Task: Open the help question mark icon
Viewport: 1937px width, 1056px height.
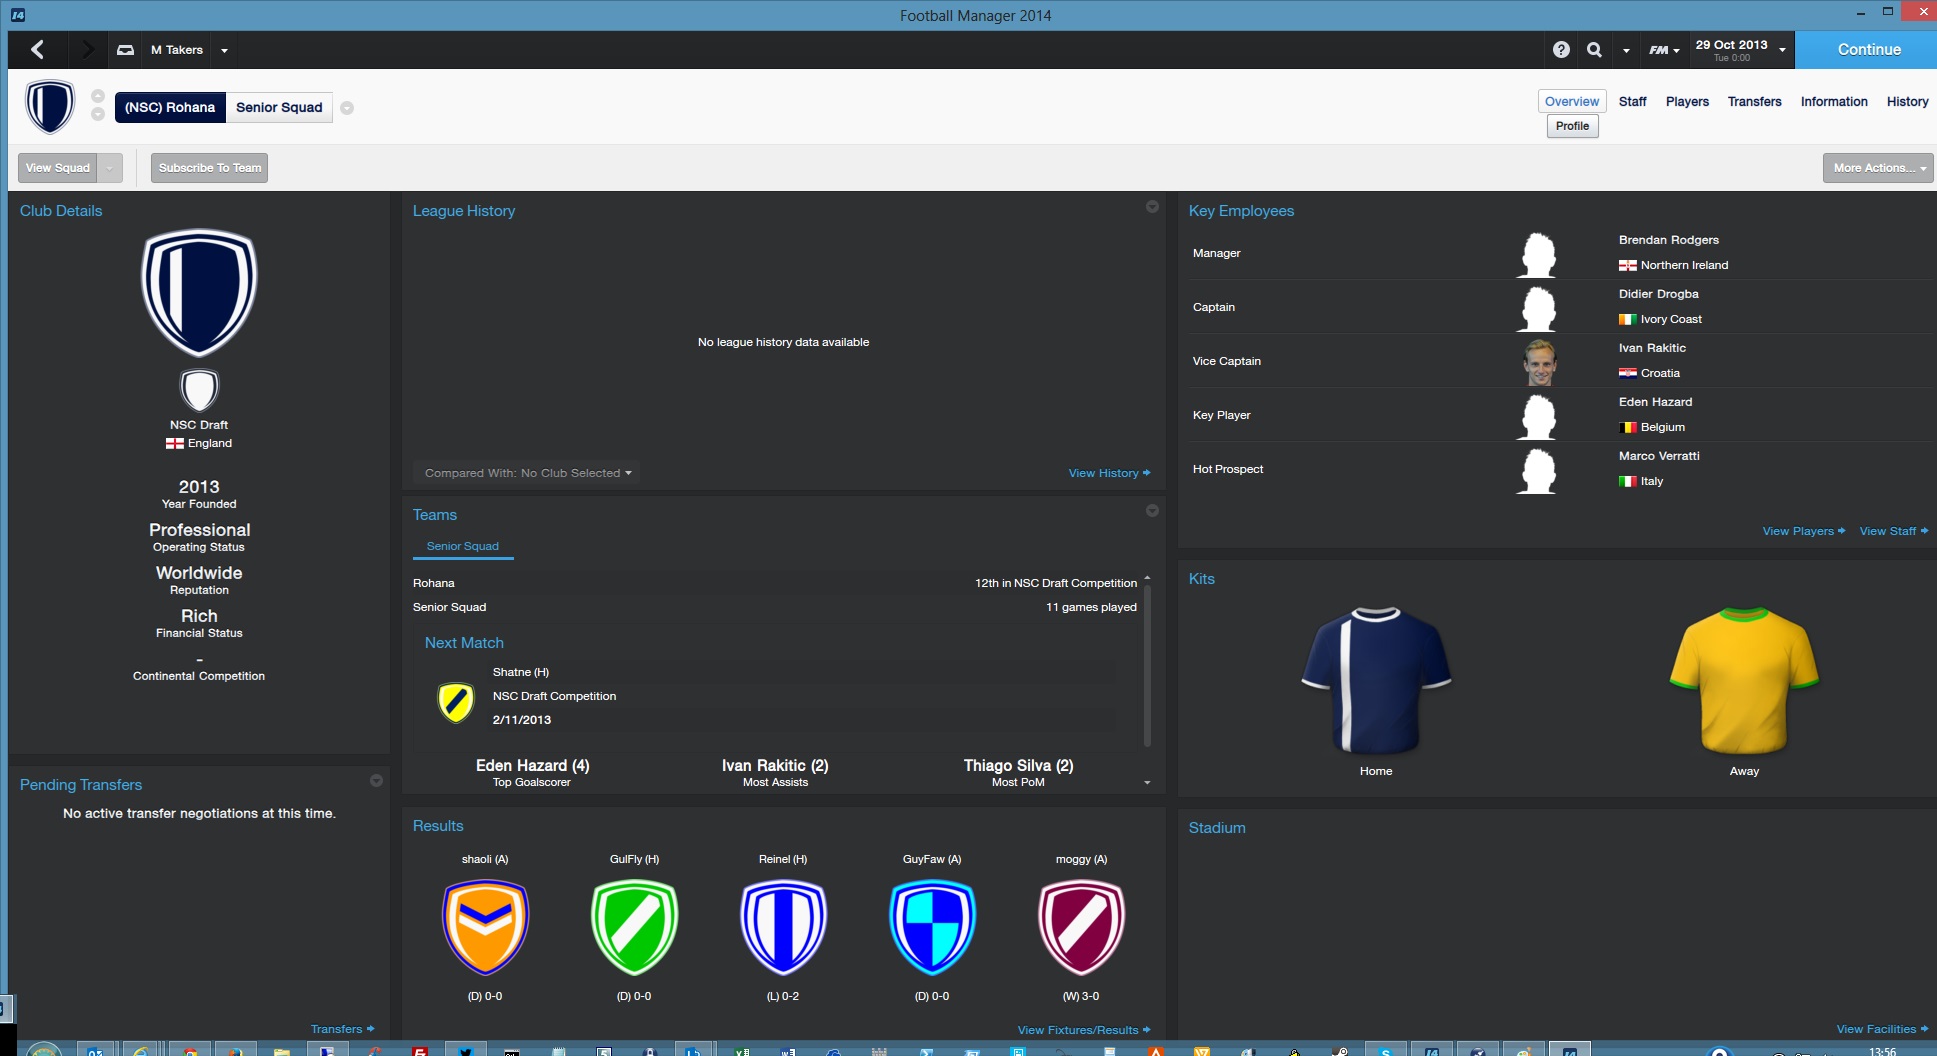Action: coord(1561,49)
